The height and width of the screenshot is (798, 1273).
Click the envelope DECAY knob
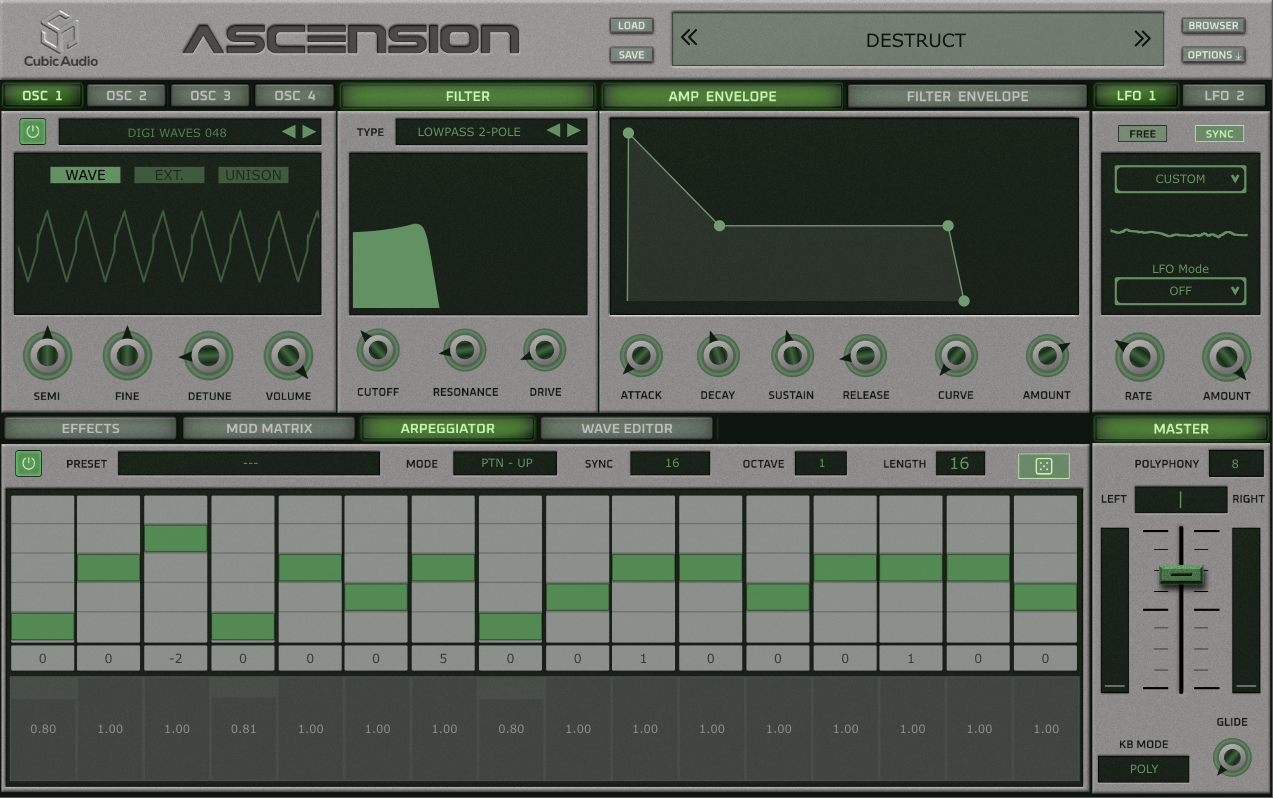[717, 355]
